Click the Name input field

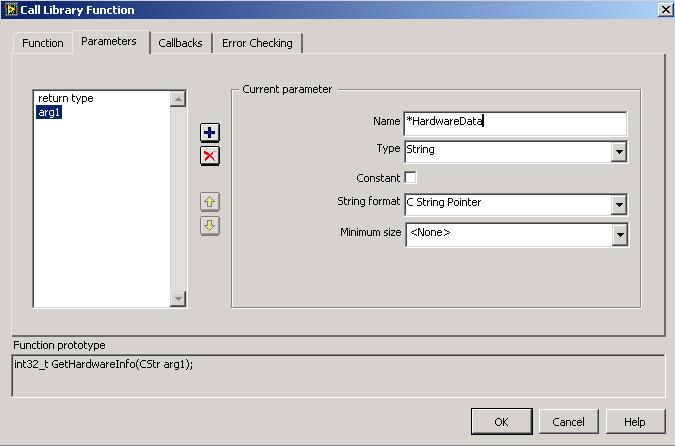tap(515, 123)
